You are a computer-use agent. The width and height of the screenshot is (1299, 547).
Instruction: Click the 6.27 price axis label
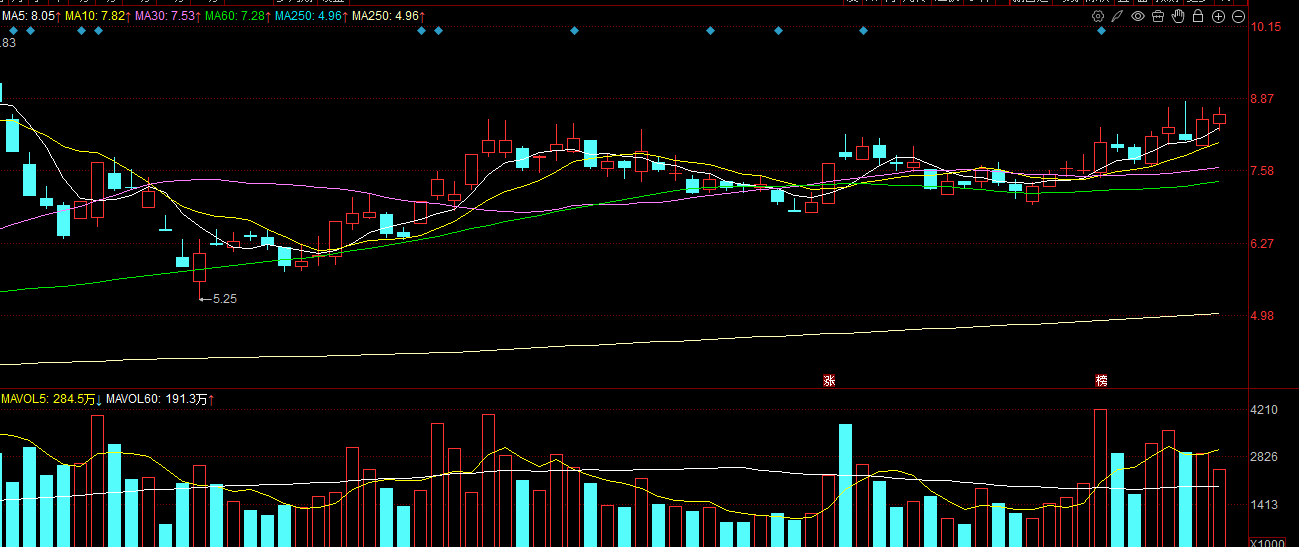(x=1264, y=244)
